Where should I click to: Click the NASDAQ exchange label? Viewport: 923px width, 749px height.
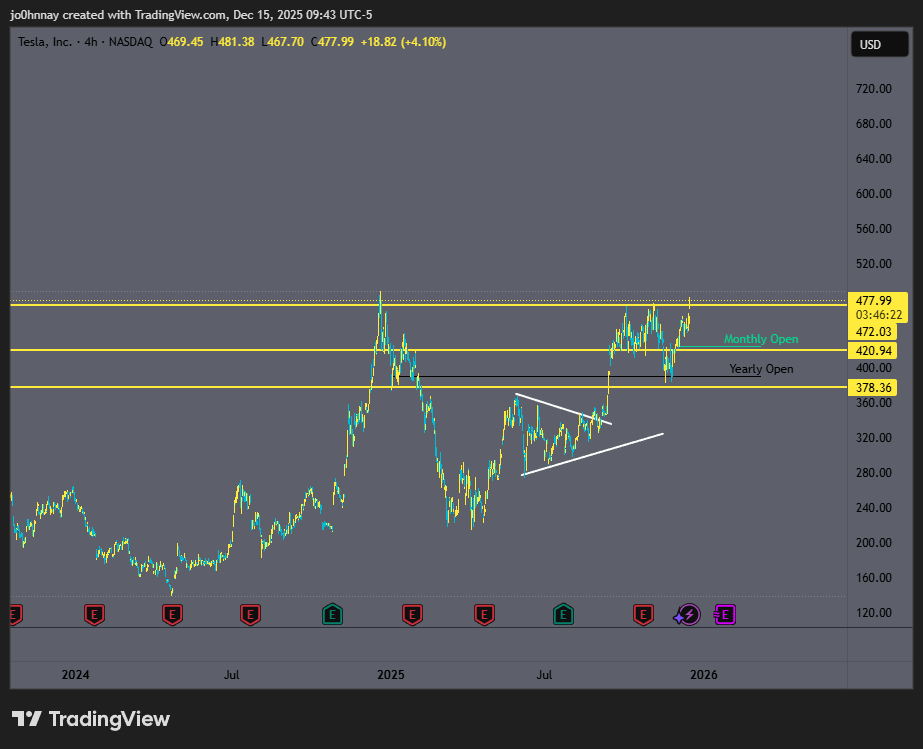point(130,42)
